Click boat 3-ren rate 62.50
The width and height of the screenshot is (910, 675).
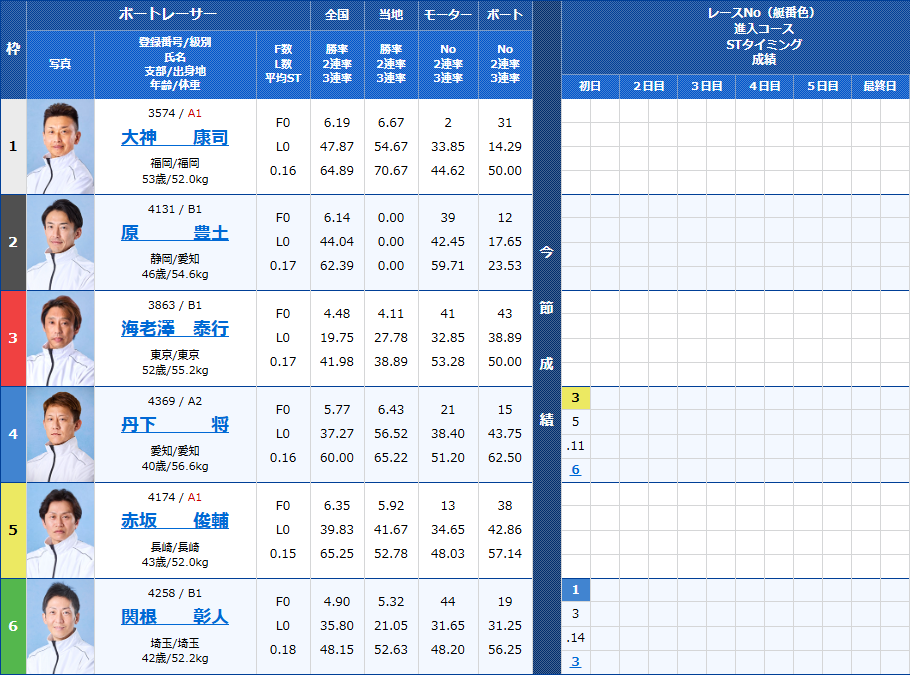(505, 457)
